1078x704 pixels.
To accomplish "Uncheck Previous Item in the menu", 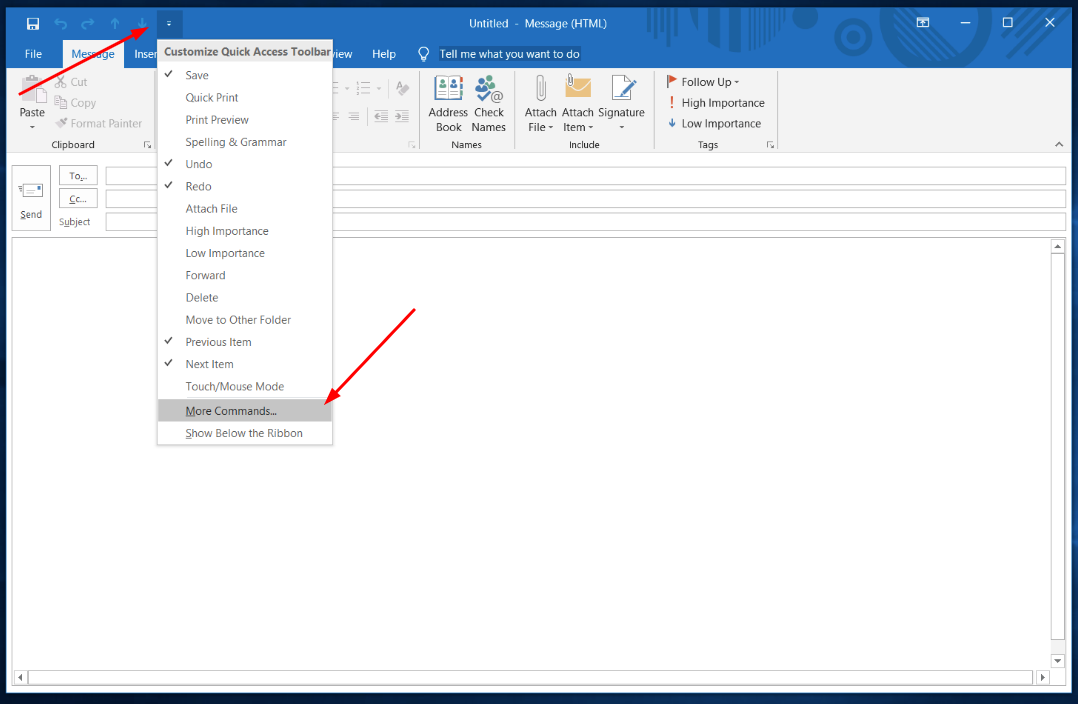I will tap(245, 342).
